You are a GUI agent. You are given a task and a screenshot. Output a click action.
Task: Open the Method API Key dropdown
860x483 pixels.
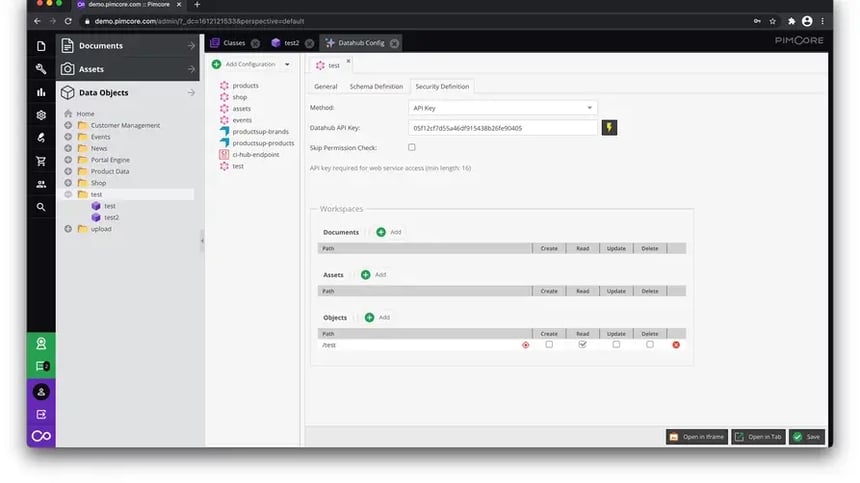[x=502, y=108]
